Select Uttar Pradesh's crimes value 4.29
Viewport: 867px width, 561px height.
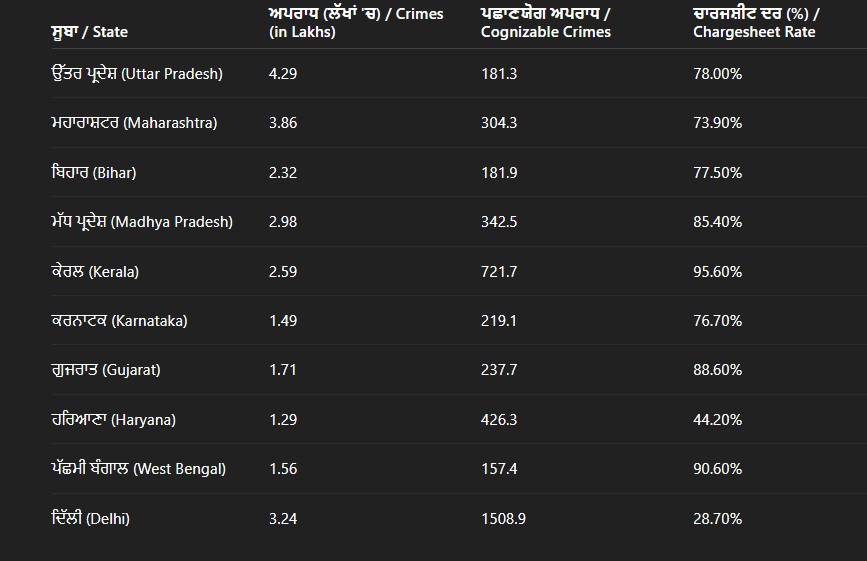tap(283, 74)
